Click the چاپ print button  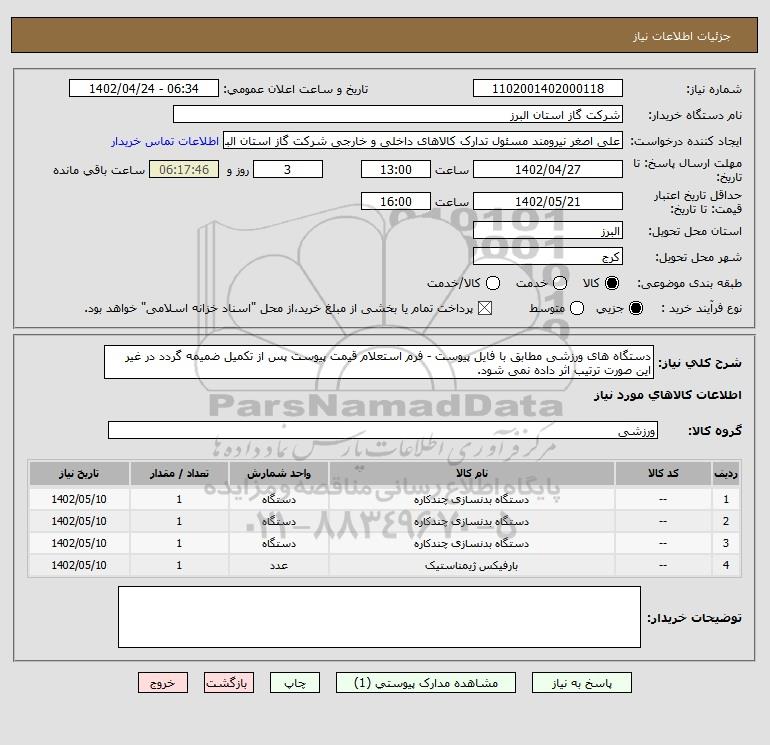point(295,683)
